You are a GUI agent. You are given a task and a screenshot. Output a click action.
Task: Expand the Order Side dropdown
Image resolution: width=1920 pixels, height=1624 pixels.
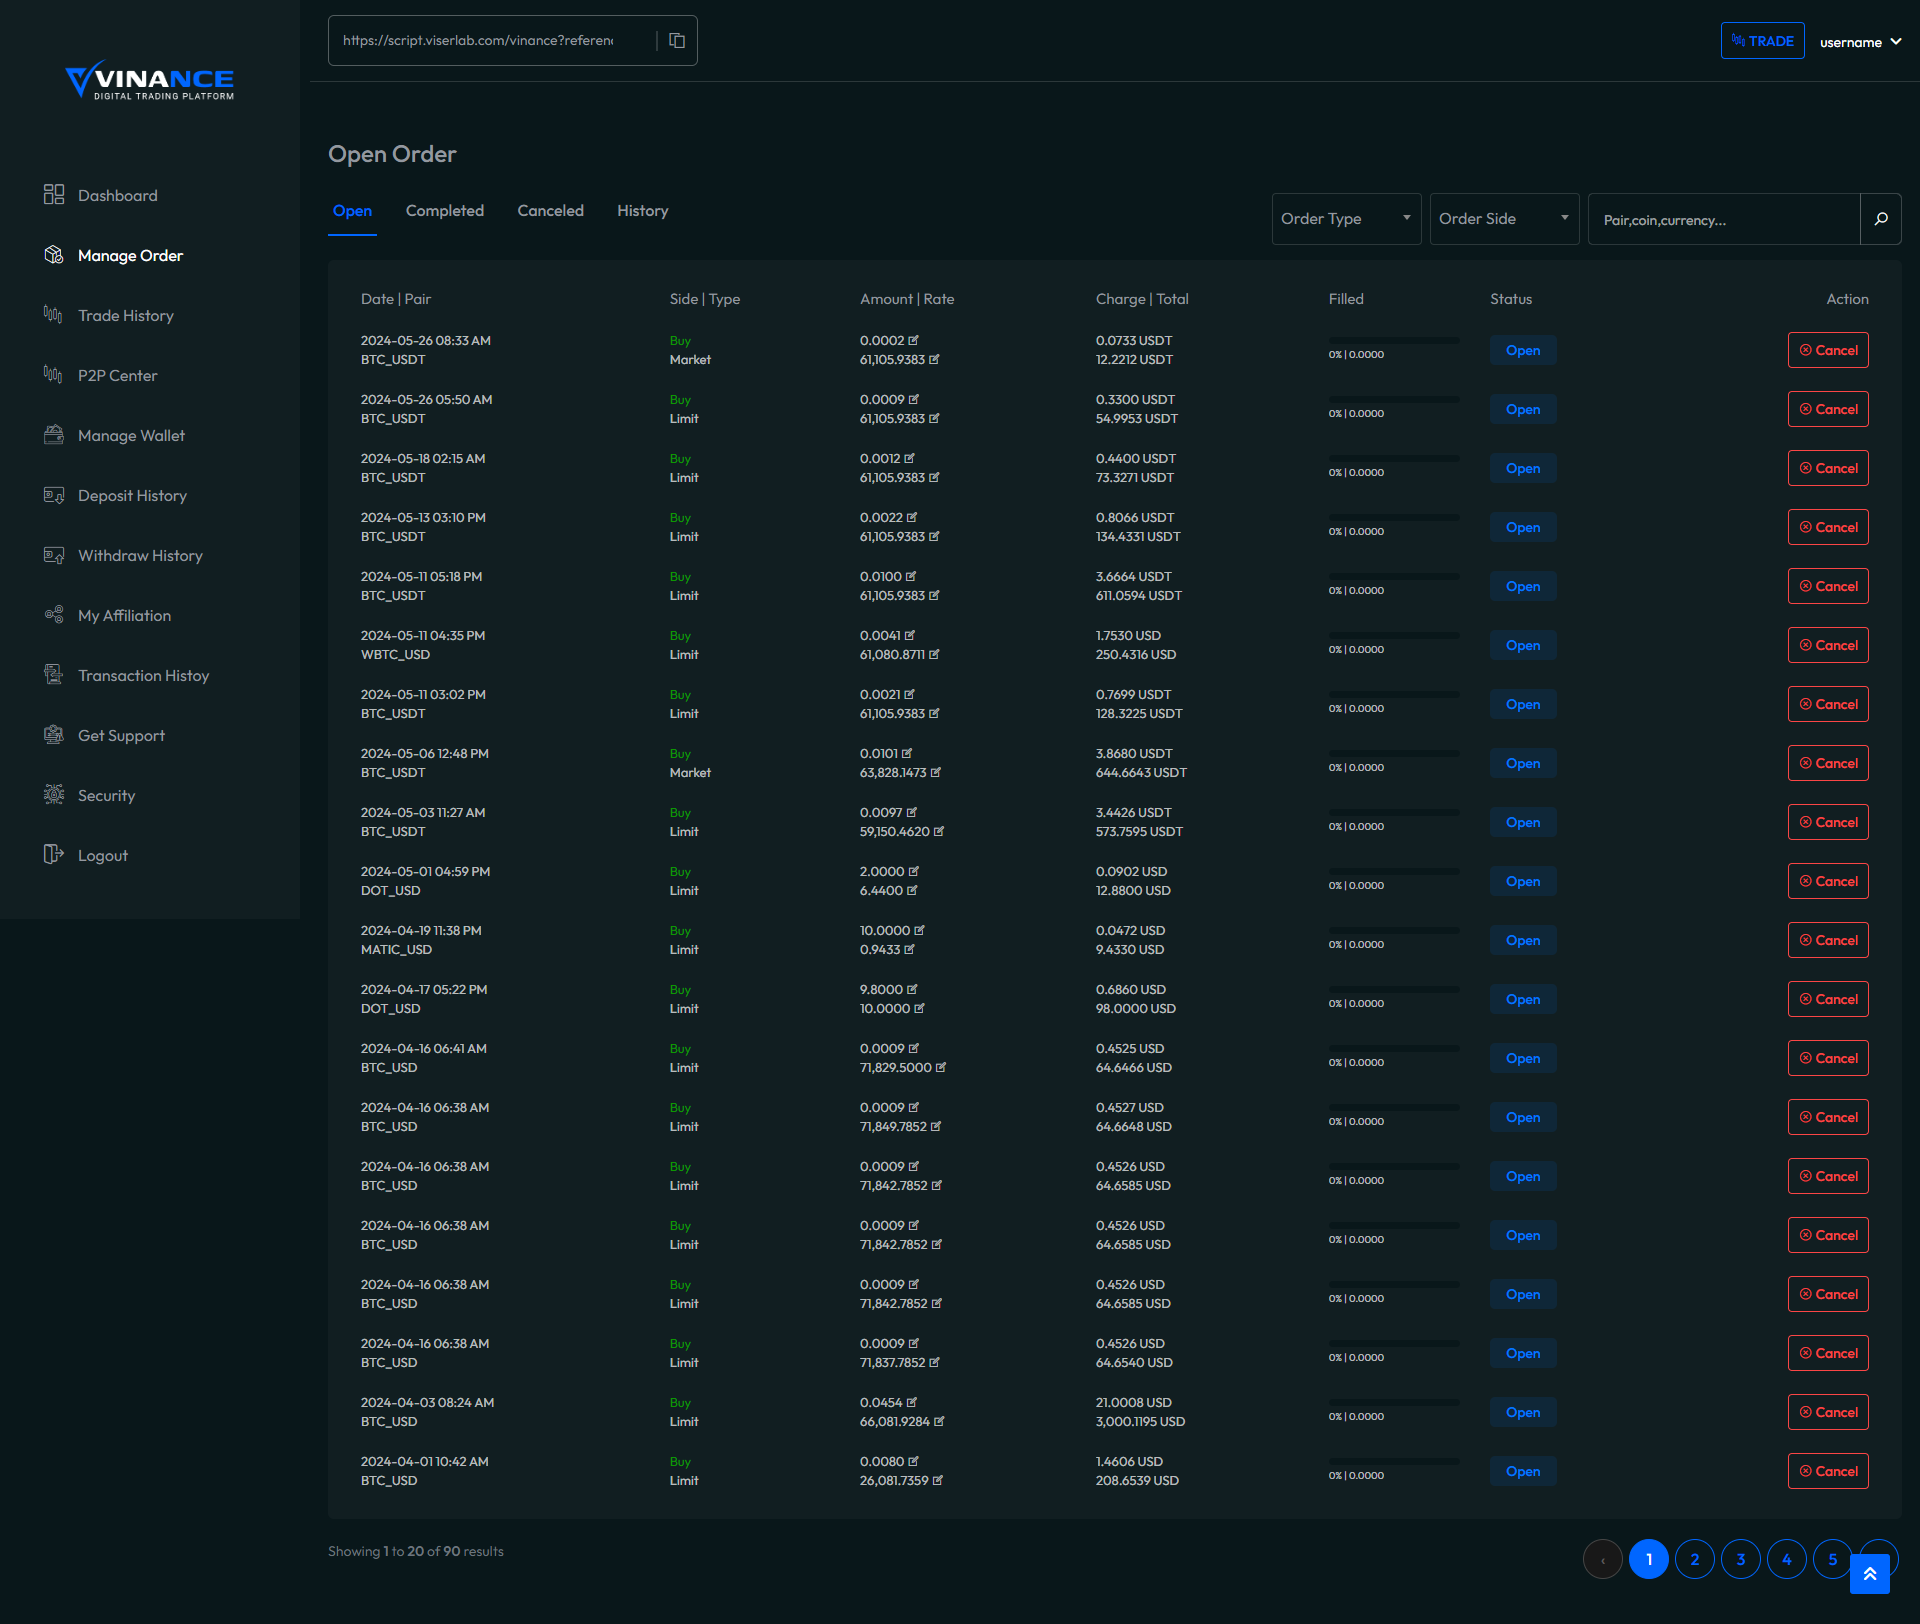pos(1504,219)
